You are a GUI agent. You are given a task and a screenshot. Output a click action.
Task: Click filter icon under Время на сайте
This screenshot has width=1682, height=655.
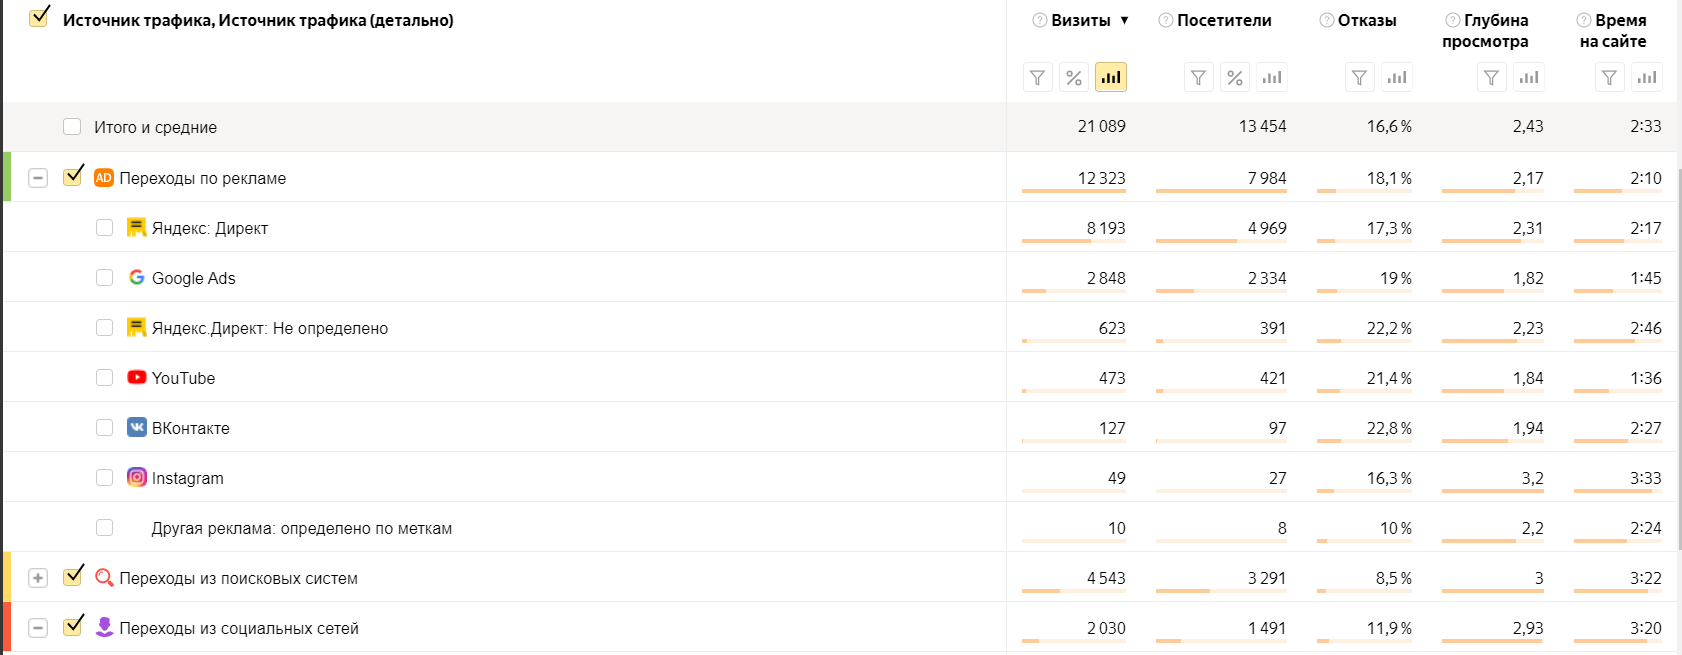(1609, 77)
